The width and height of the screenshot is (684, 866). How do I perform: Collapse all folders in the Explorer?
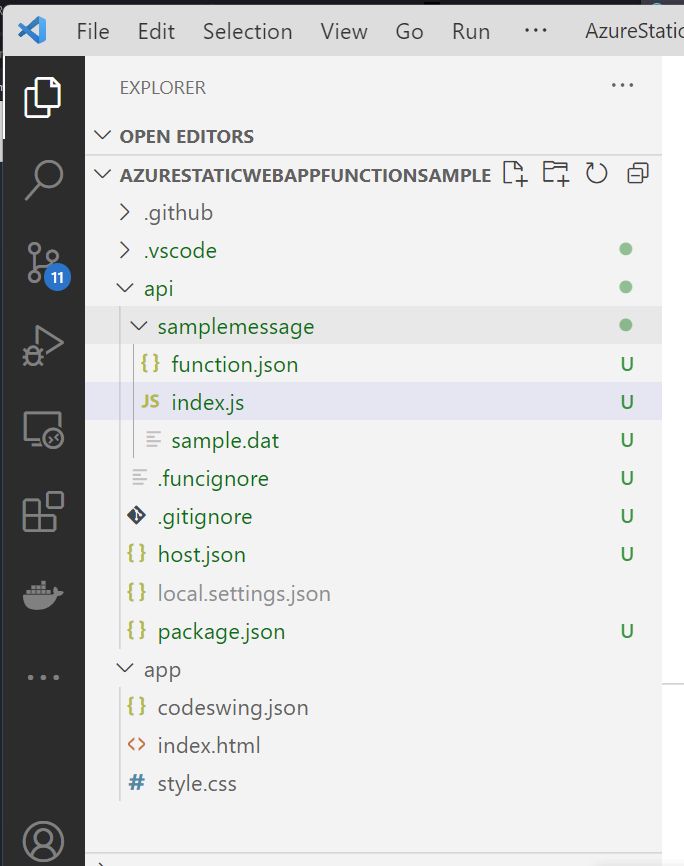click(637, 173)
